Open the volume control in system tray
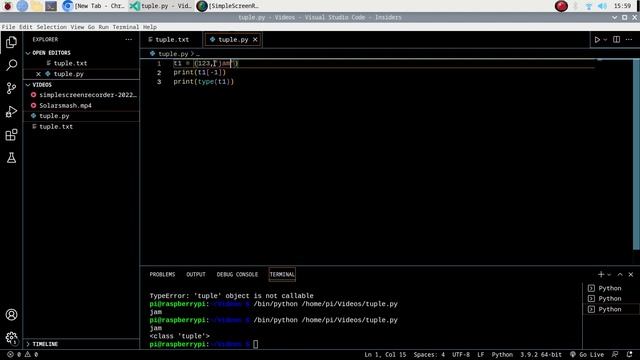Screen dimensions: 640x360 tap(602, 6)
